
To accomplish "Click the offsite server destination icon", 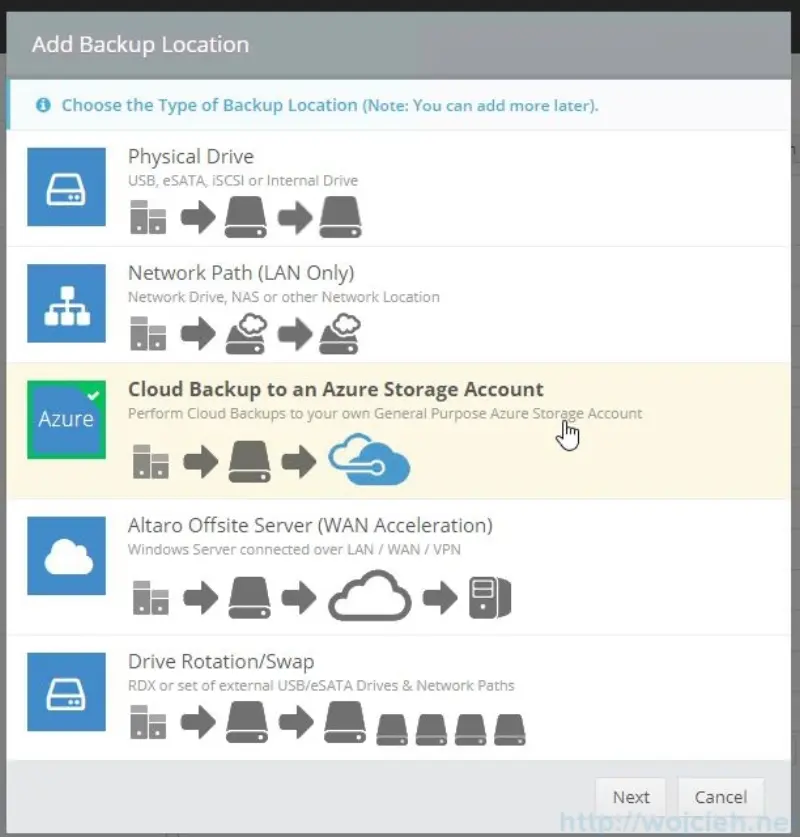I will pos(490,598).
